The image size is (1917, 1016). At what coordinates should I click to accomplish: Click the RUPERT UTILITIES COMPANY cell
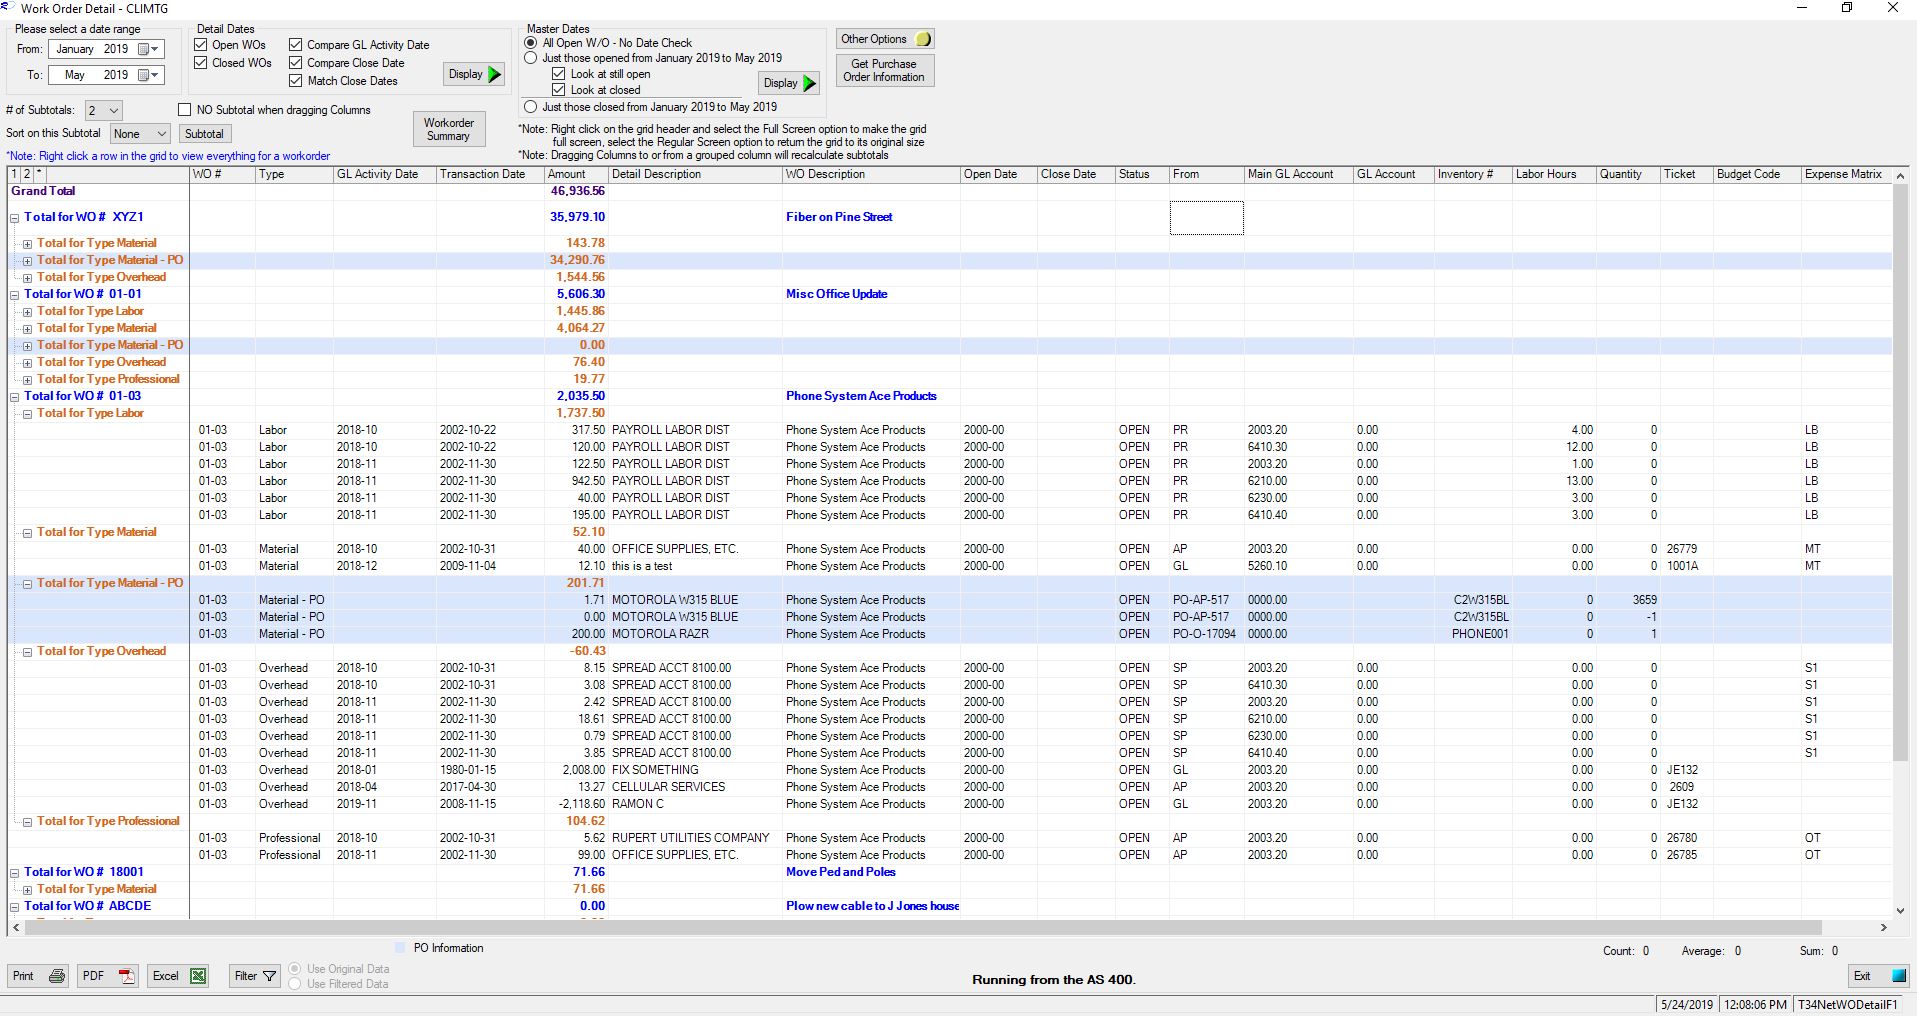695,838
